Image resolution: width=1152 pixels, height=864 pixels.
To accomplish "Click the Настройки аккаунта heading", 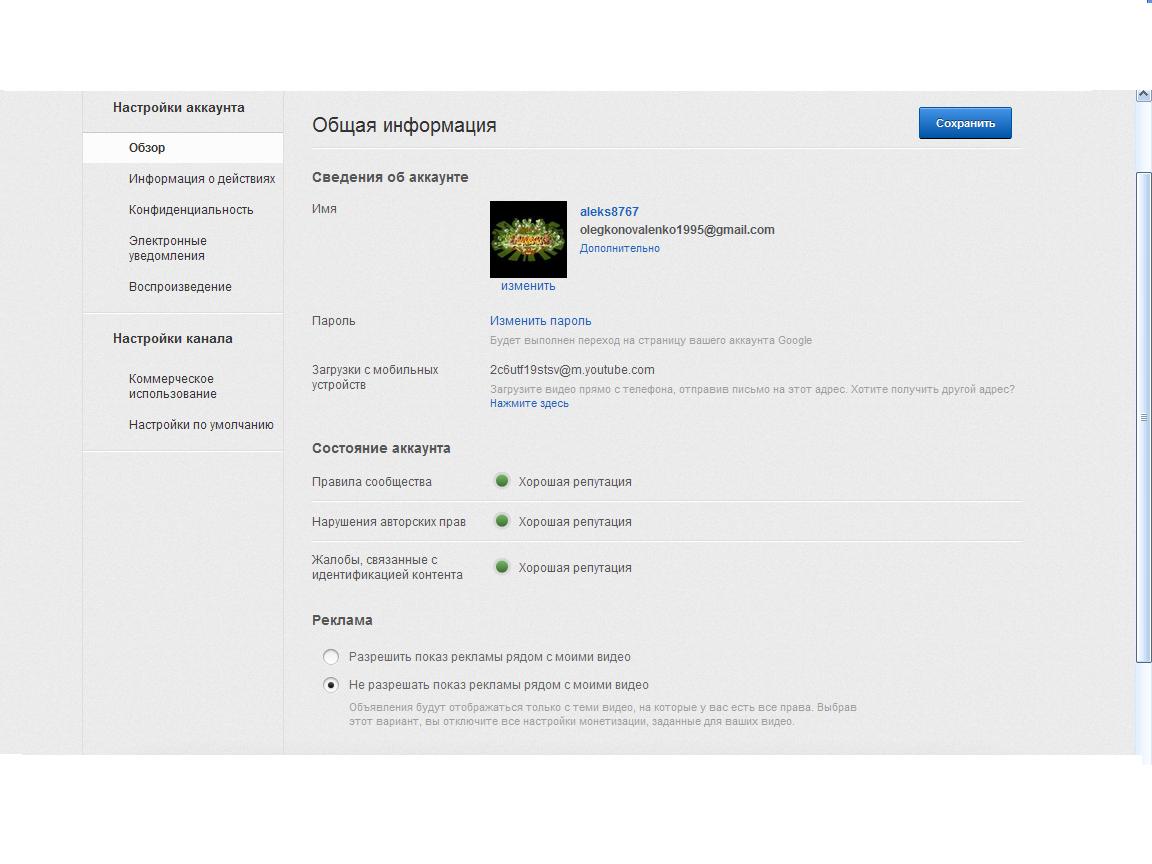I will (179, 107).
